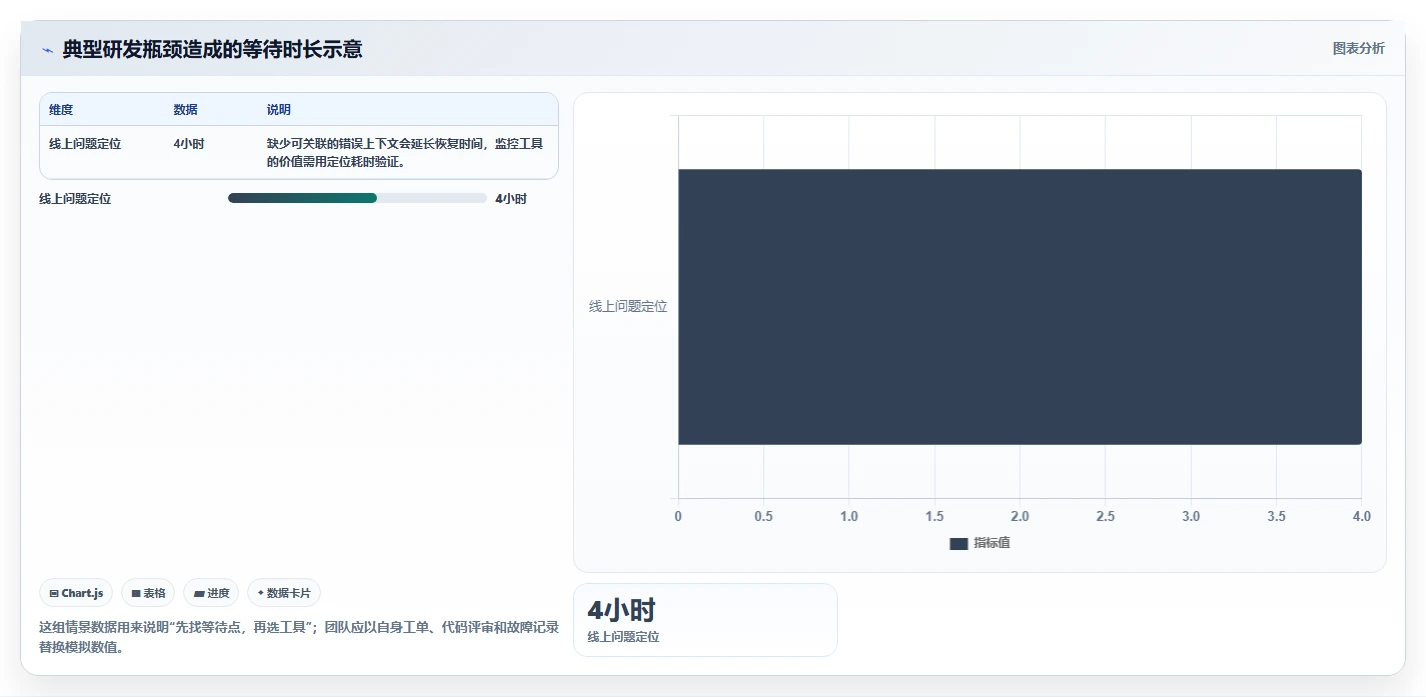
Task: Click the 线上问题定位 y-axis label in the chart
Action: [628, 306]
